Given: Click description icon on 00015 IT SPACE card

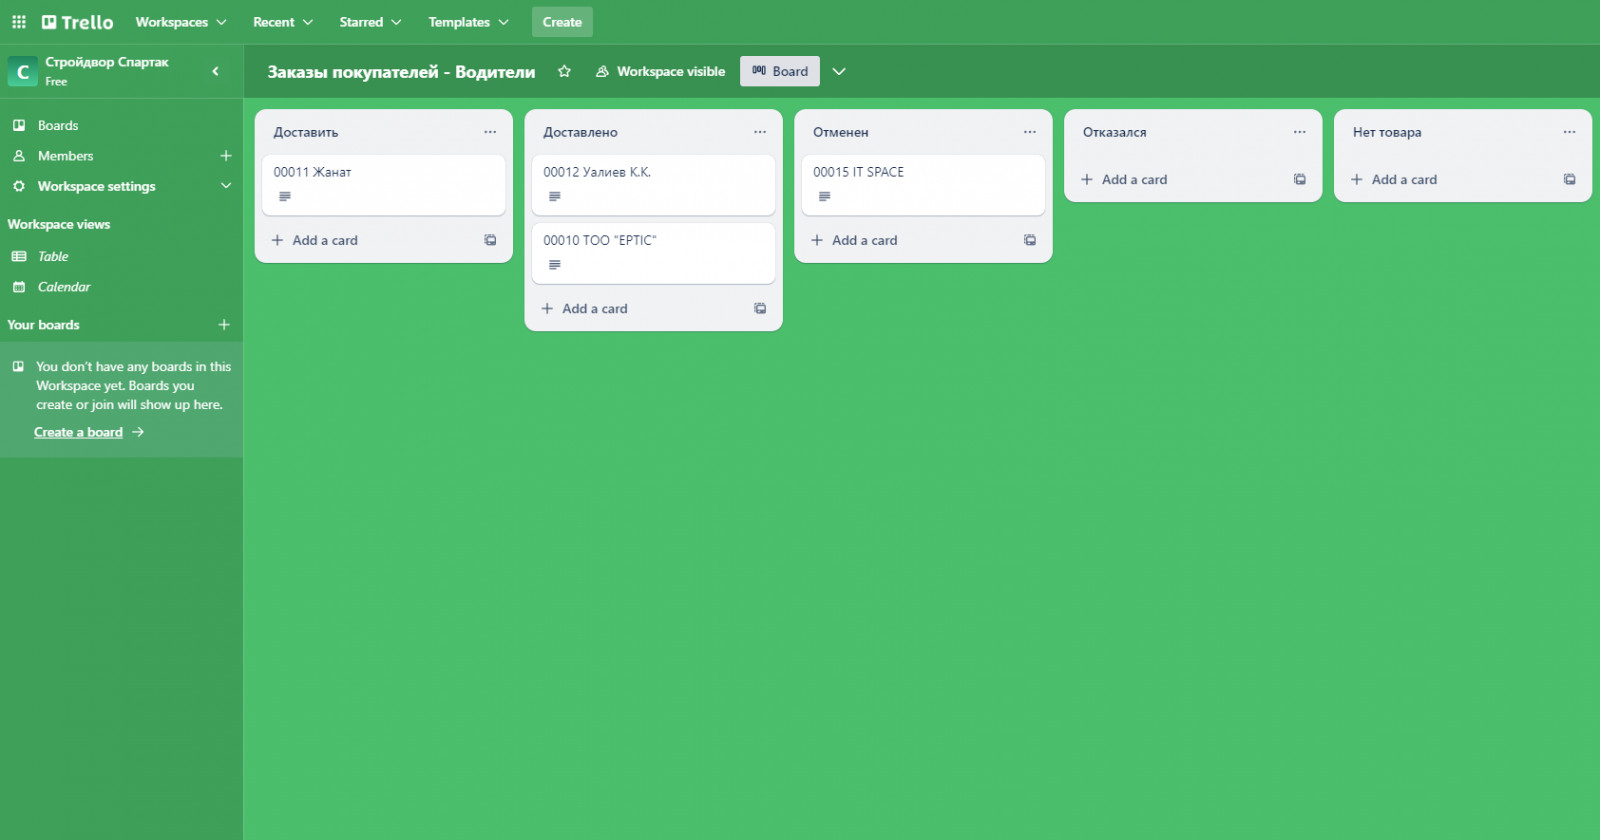Looking at the screenshot, I should pos(825,197).
